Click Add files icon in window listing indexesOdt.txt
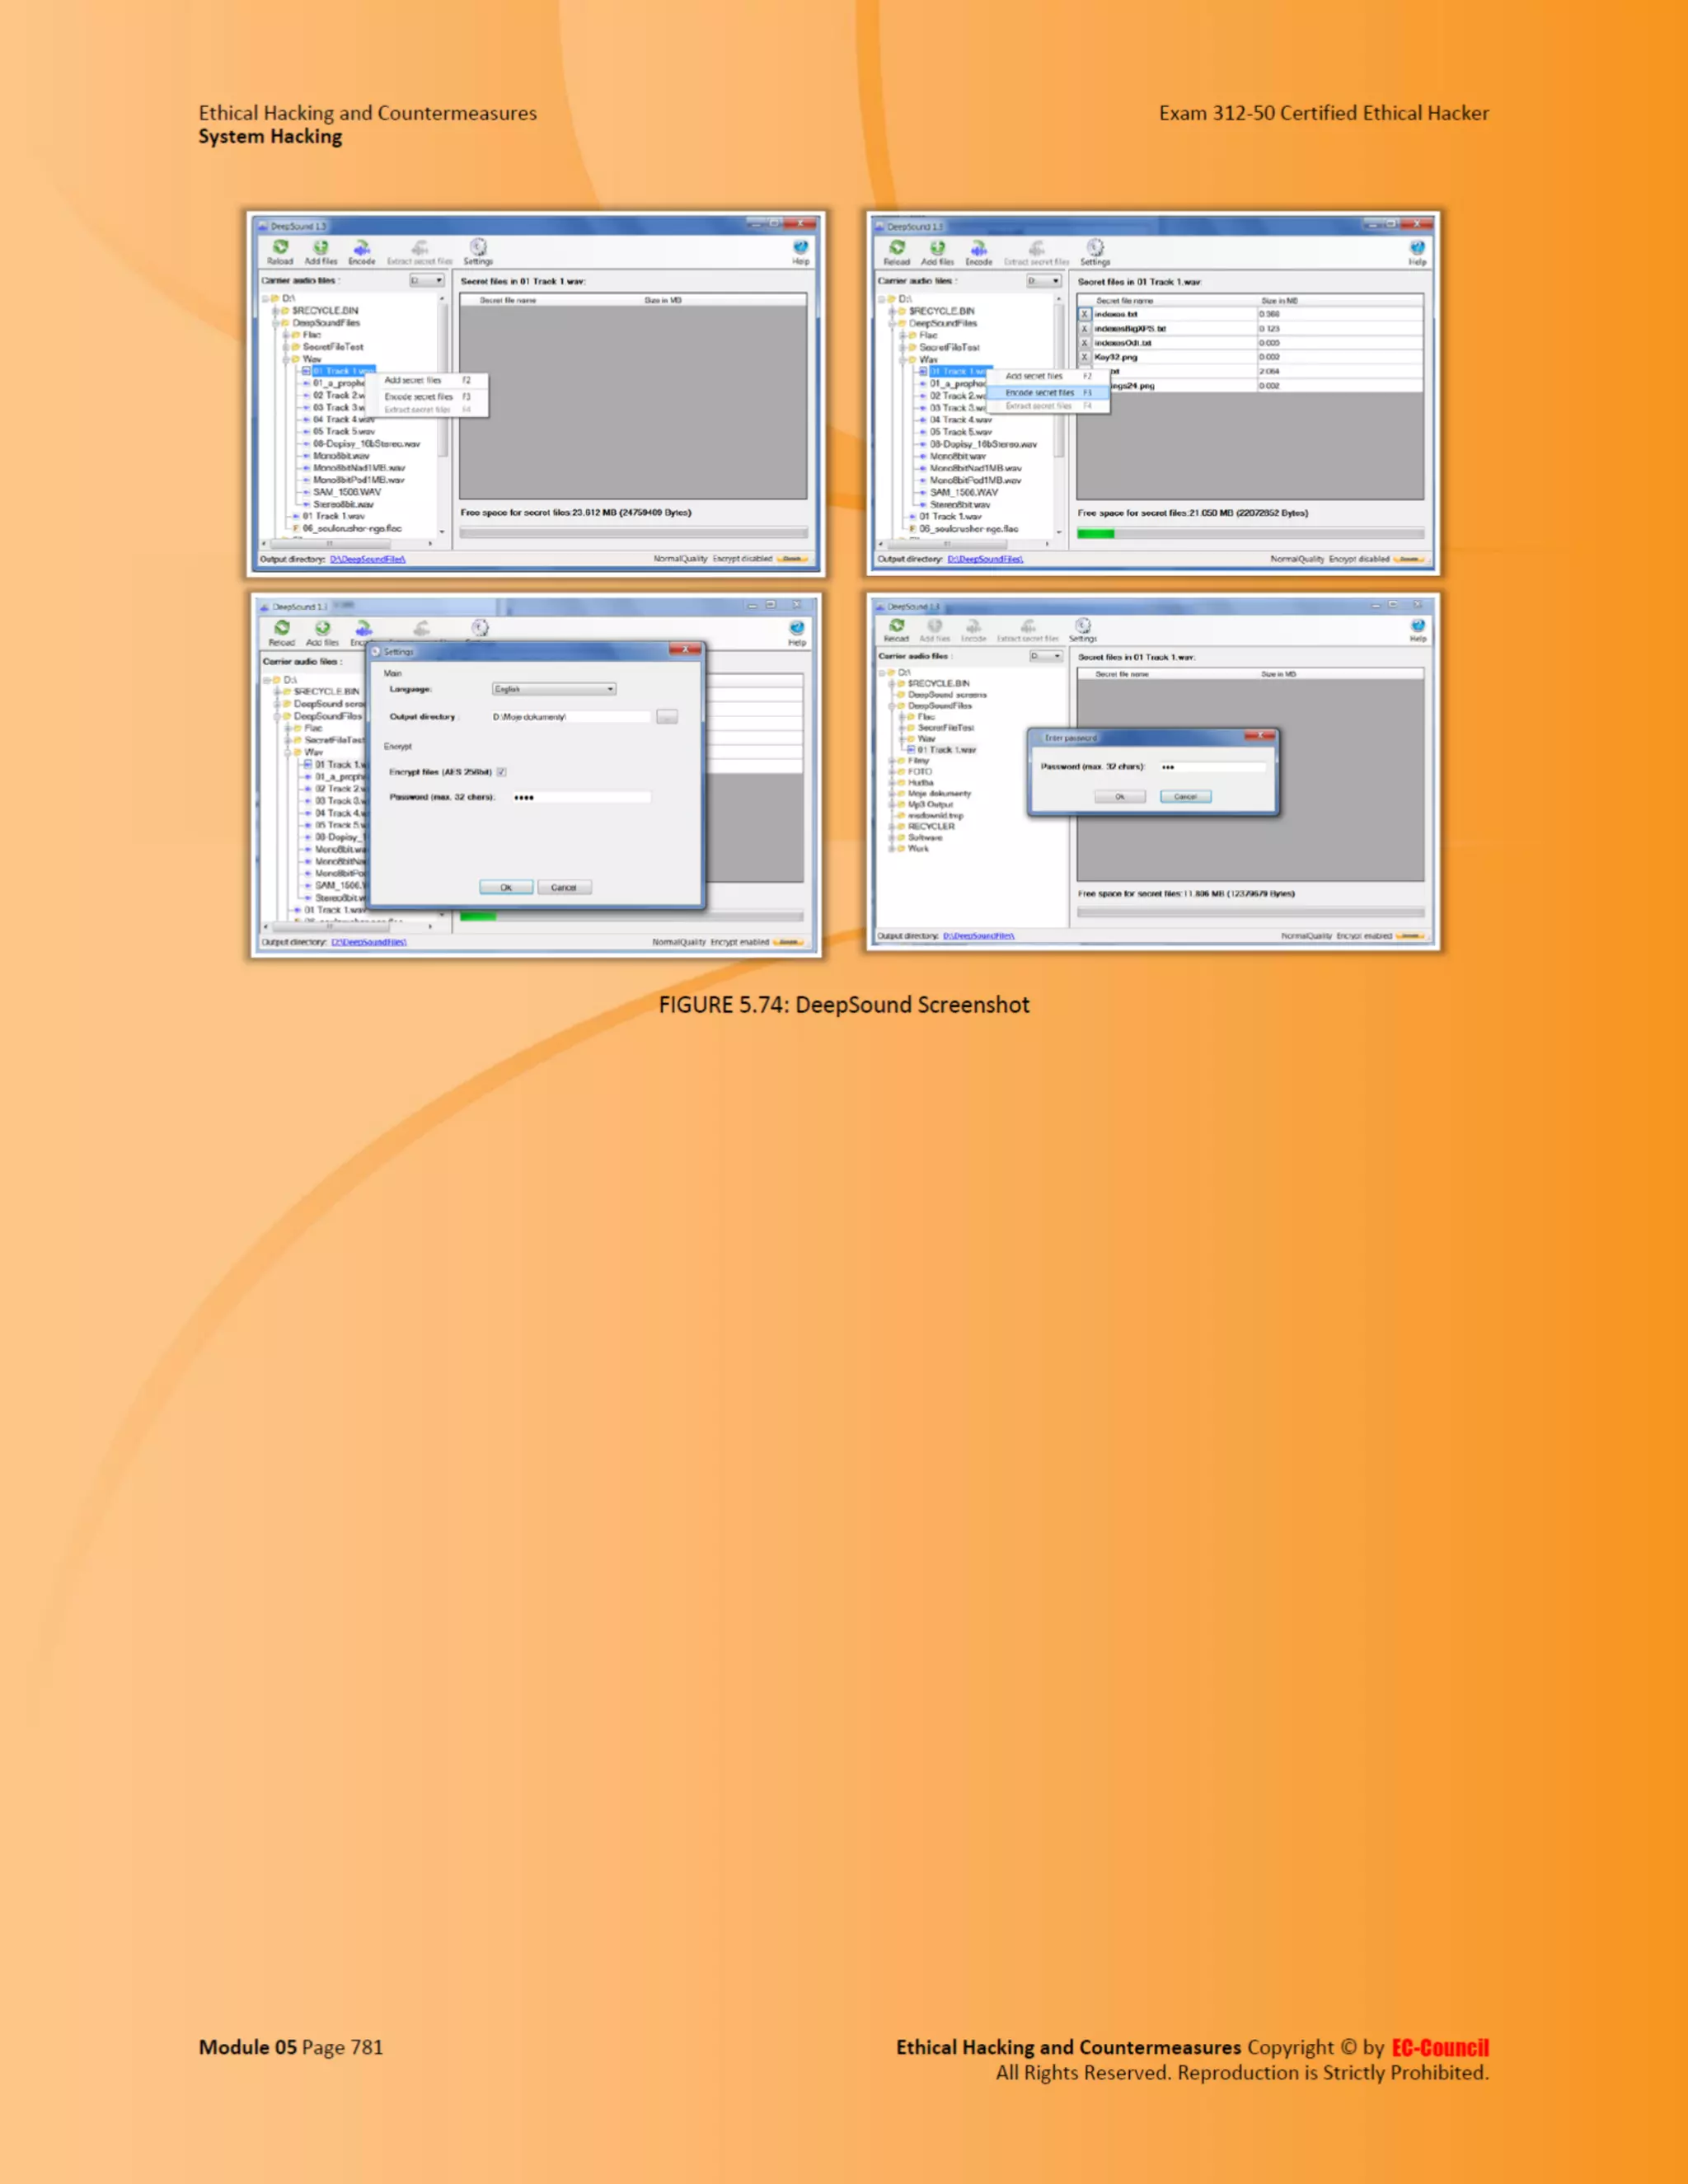Viewport: 1688px width, 2184px height. coord(937,248)
